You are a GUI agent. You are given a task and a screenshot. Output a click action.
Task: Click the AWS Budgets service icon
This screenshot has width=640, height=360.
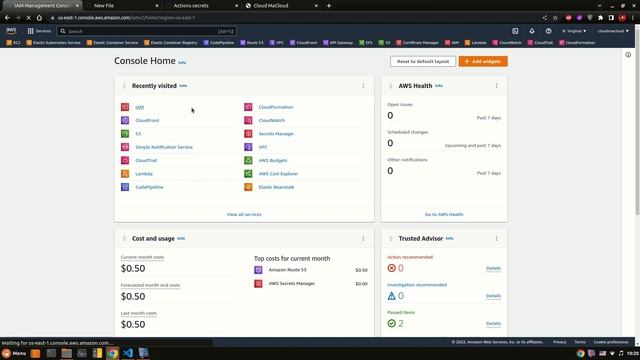click(x=248, y=160)
